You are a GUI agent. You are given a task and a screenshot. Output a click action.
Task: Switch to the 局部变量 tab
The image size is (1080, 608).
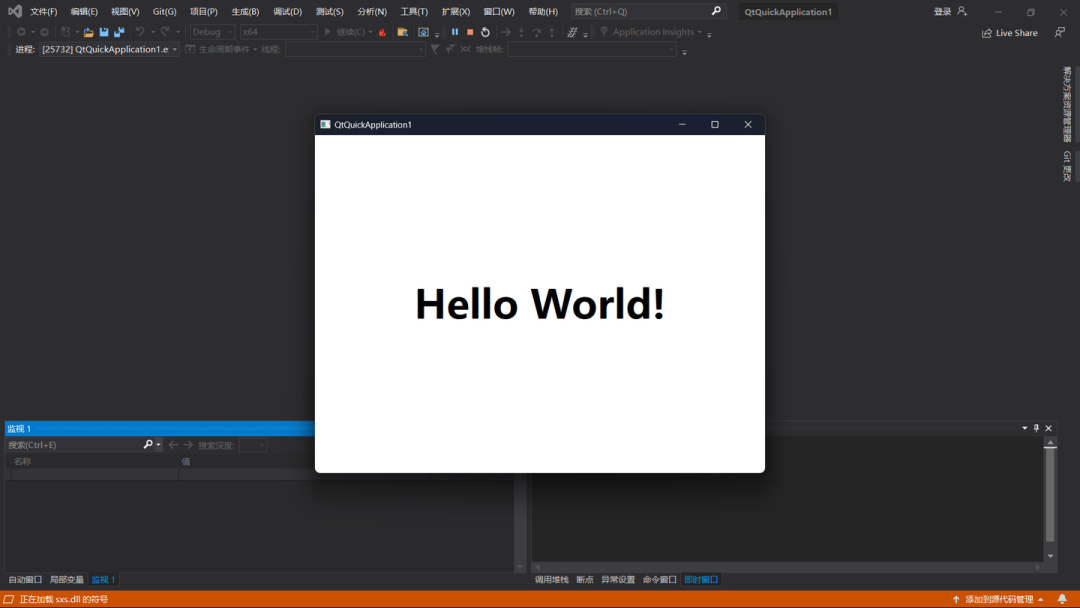point(67,579)
